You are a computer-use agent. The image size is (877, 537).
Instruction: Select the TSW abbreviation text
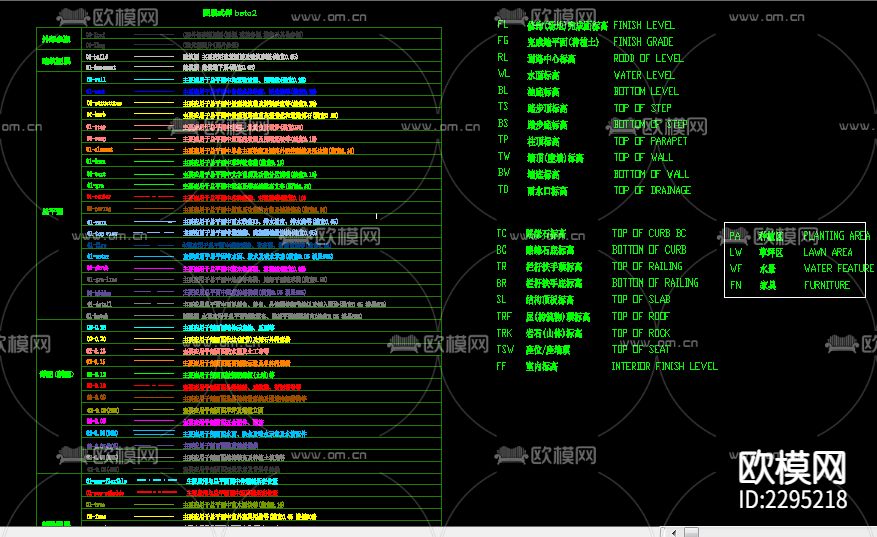pyautogui.click(x=504, y=349)
